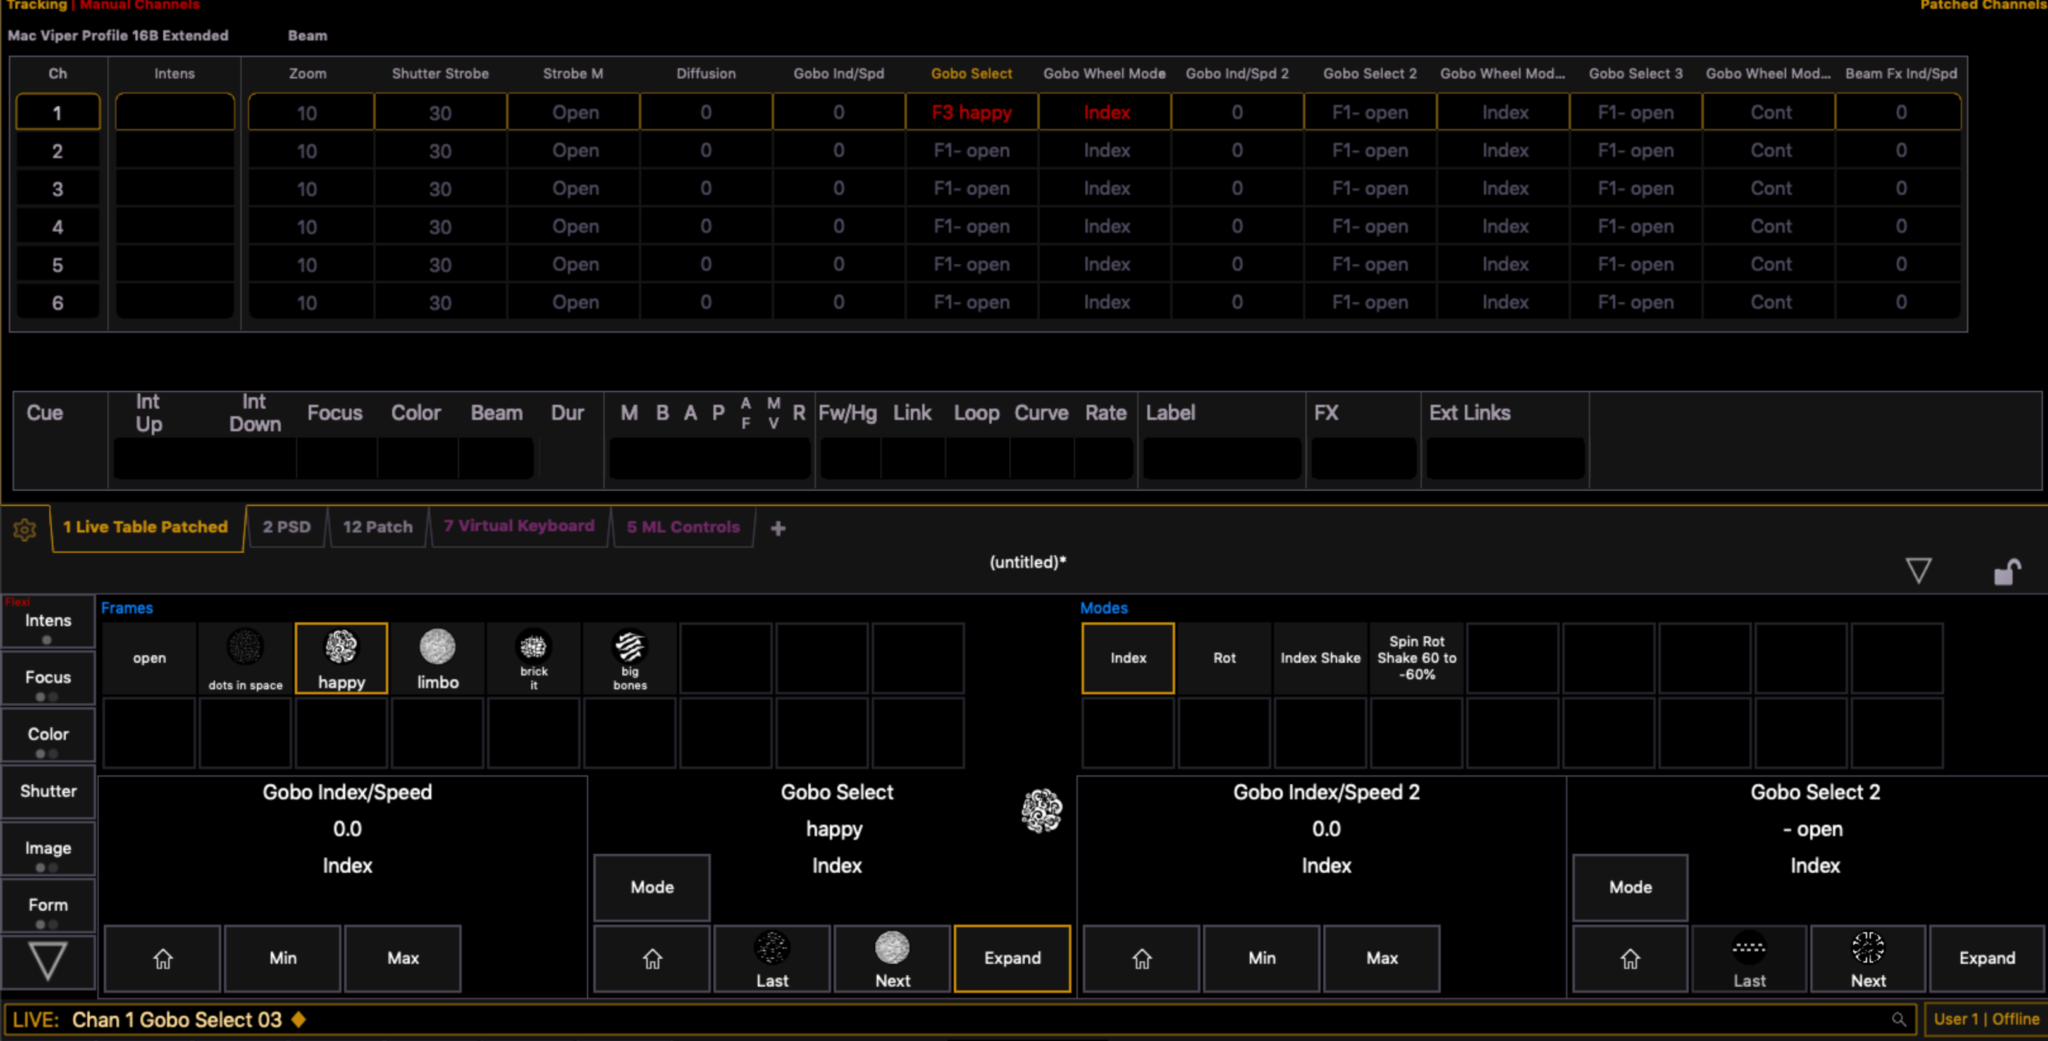Click the padlock icon above the Modes panel
The width and height of the screenshot is (2048, 1041).
(x=2006, y=570)
